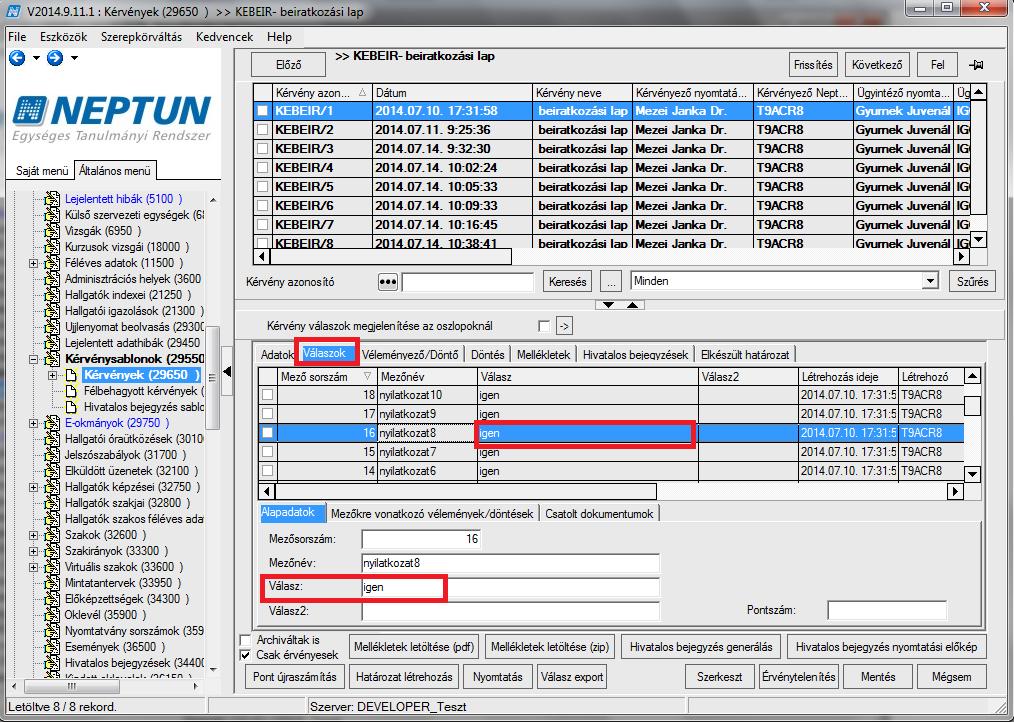Click the Szűrés button
This screenshot has width=1014, height=723.
(x=973, y=282)
